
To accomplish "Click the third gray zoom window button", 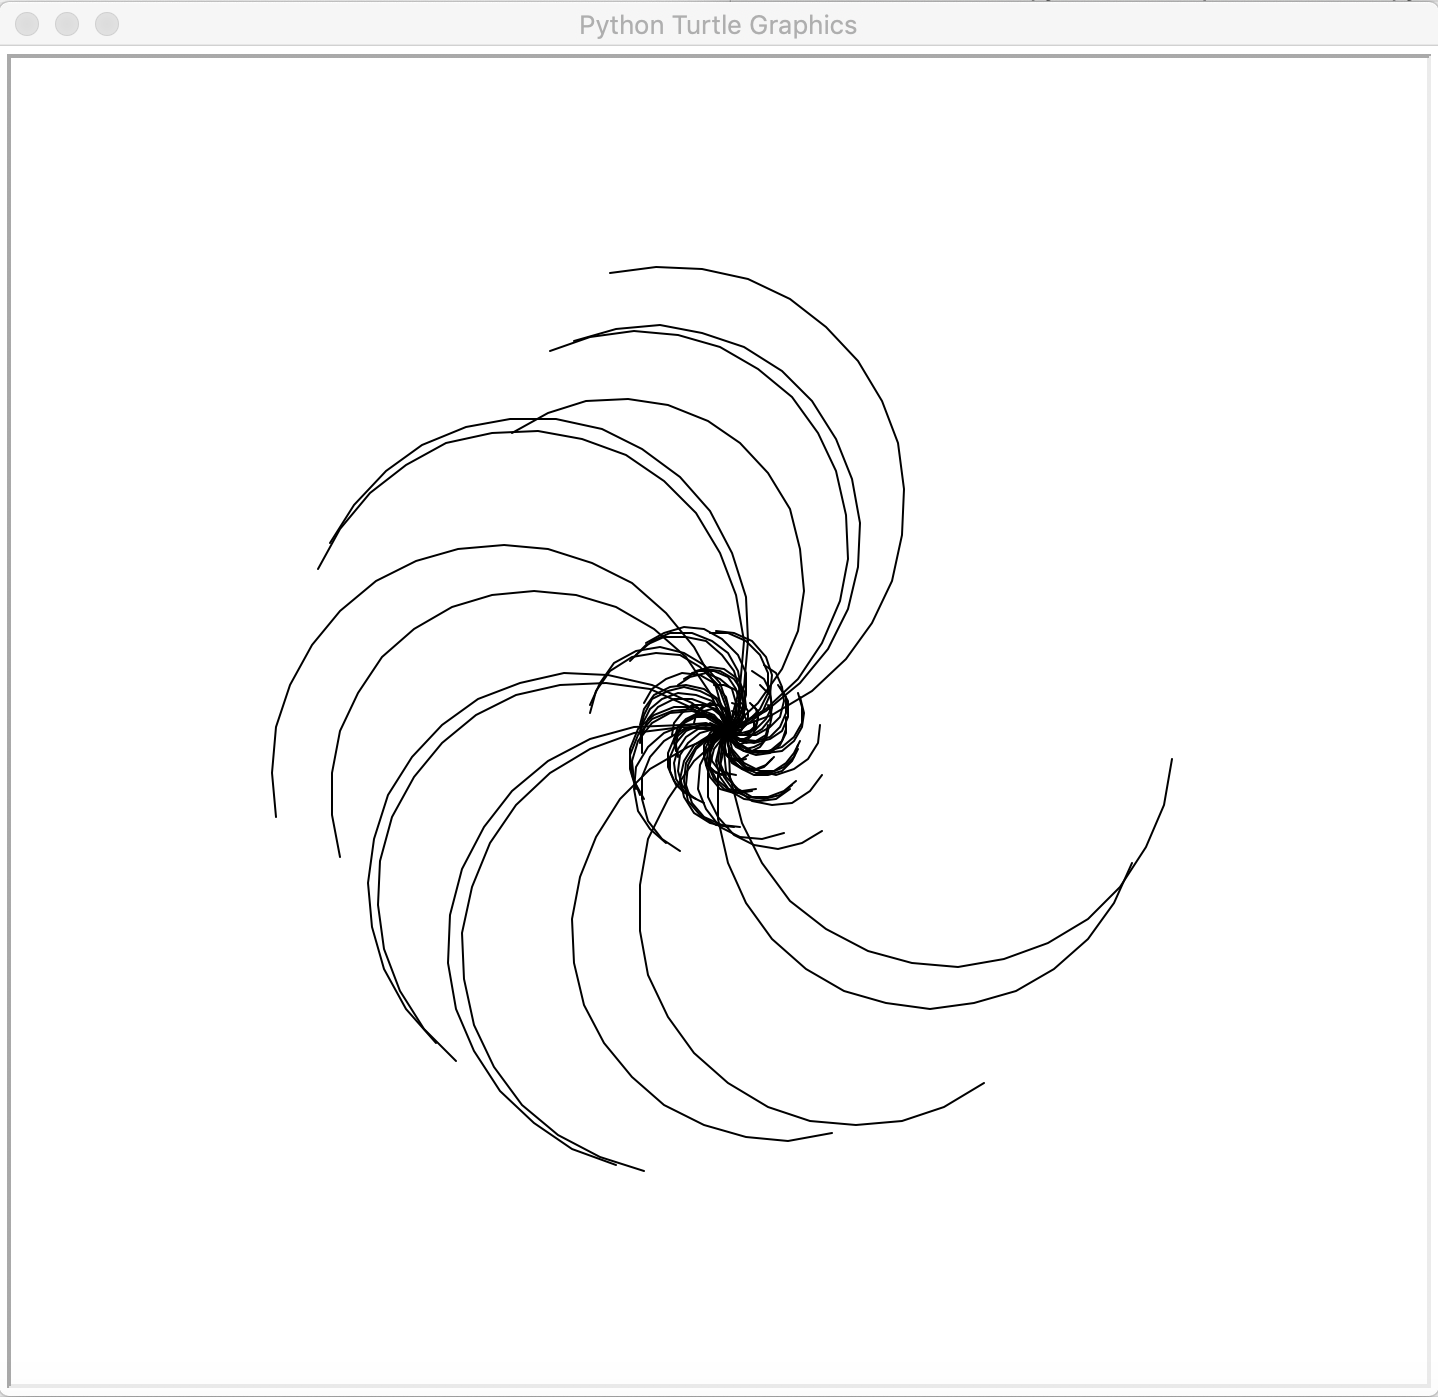I will pyautogui.click(x=107, y=24).
